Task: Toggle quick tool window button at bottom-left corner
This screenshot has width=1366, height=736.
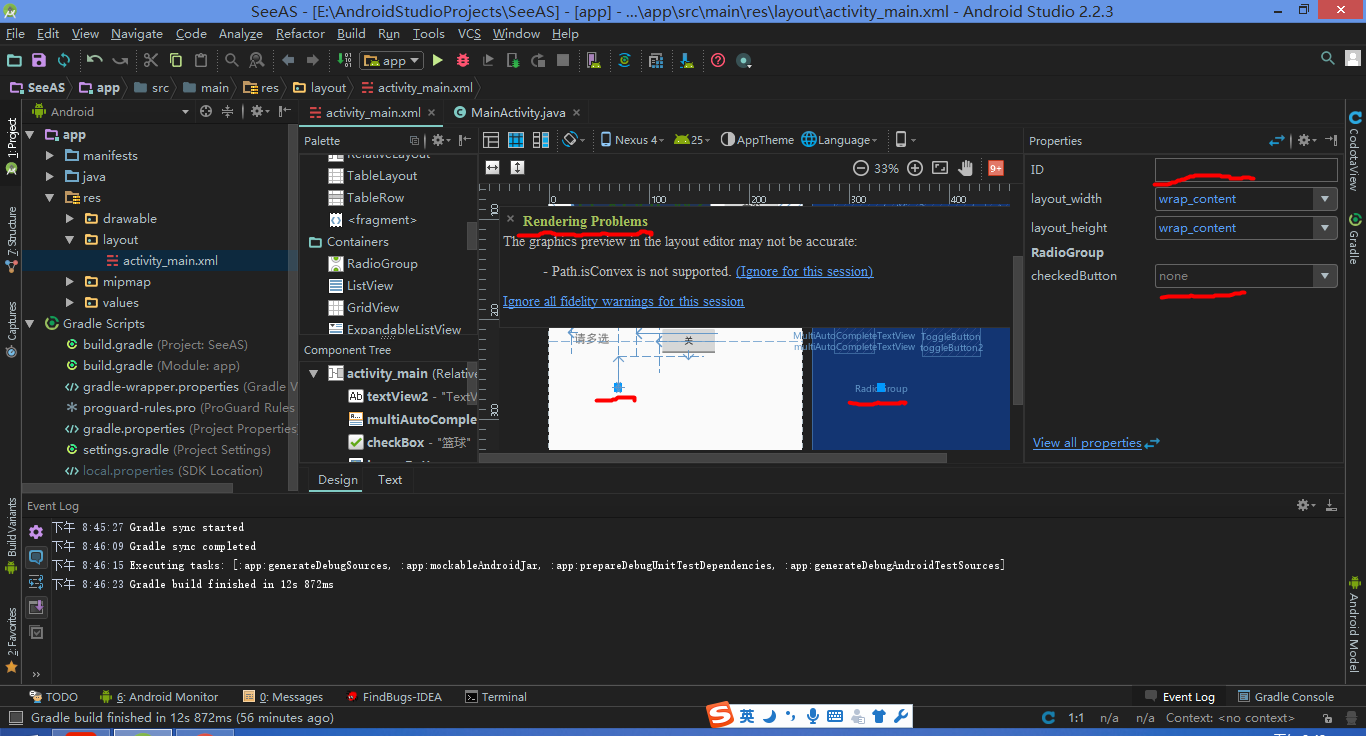Action: pos(14,717)
